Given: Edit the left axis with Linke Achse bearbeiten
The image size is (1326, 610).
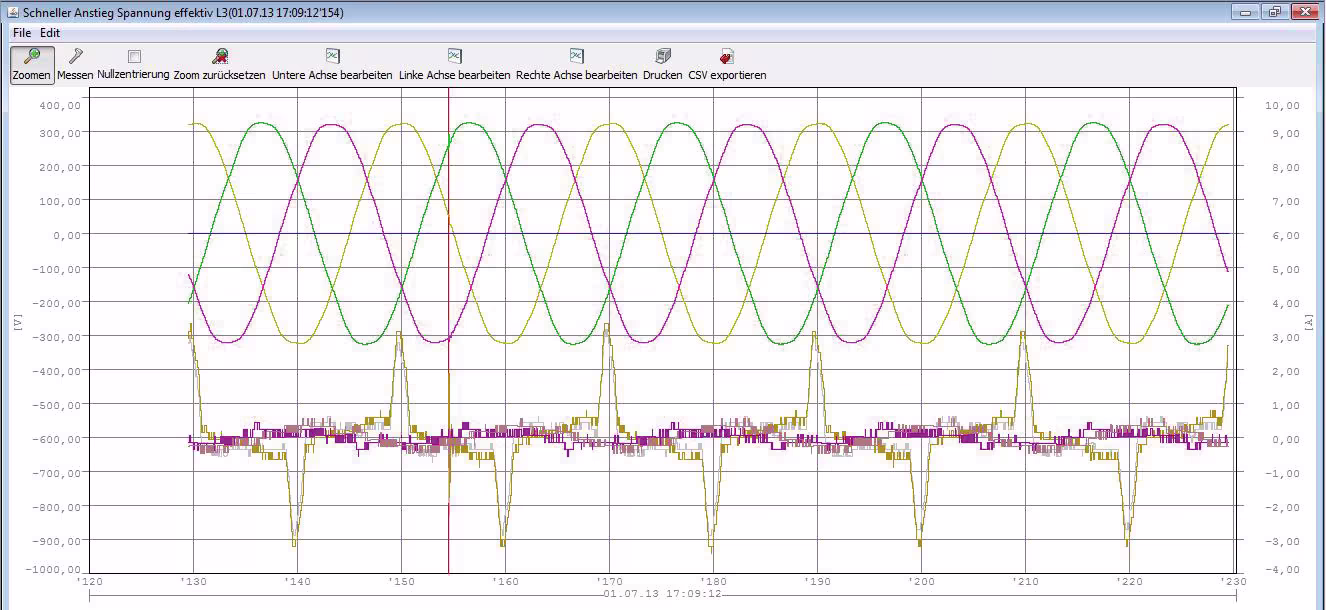Looking at the screenshot, I should [454, 57].
